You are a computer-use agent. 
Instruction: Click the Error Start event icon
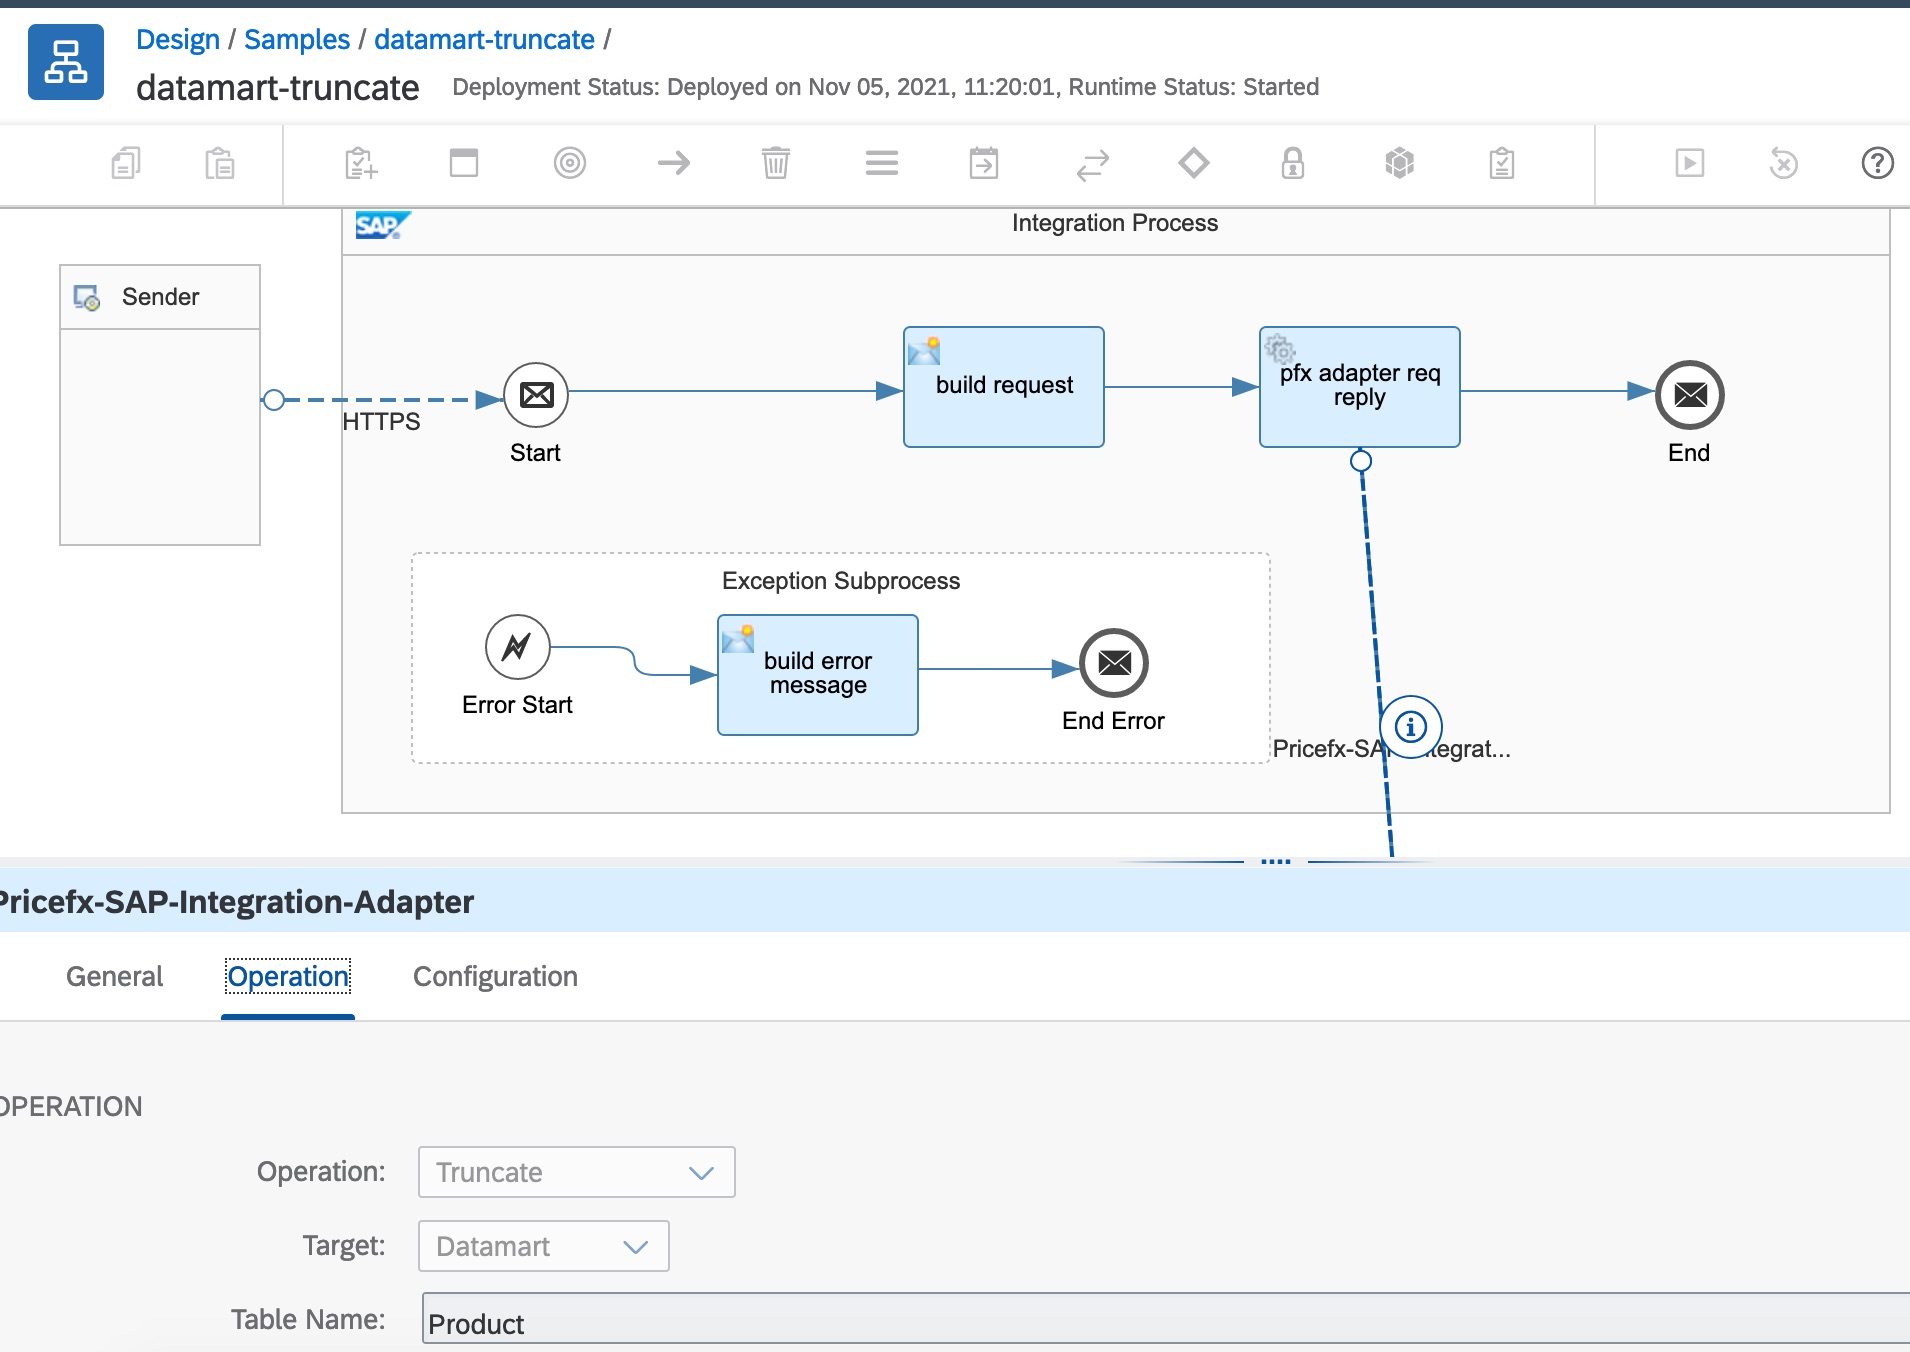click(x=517, y=647)
